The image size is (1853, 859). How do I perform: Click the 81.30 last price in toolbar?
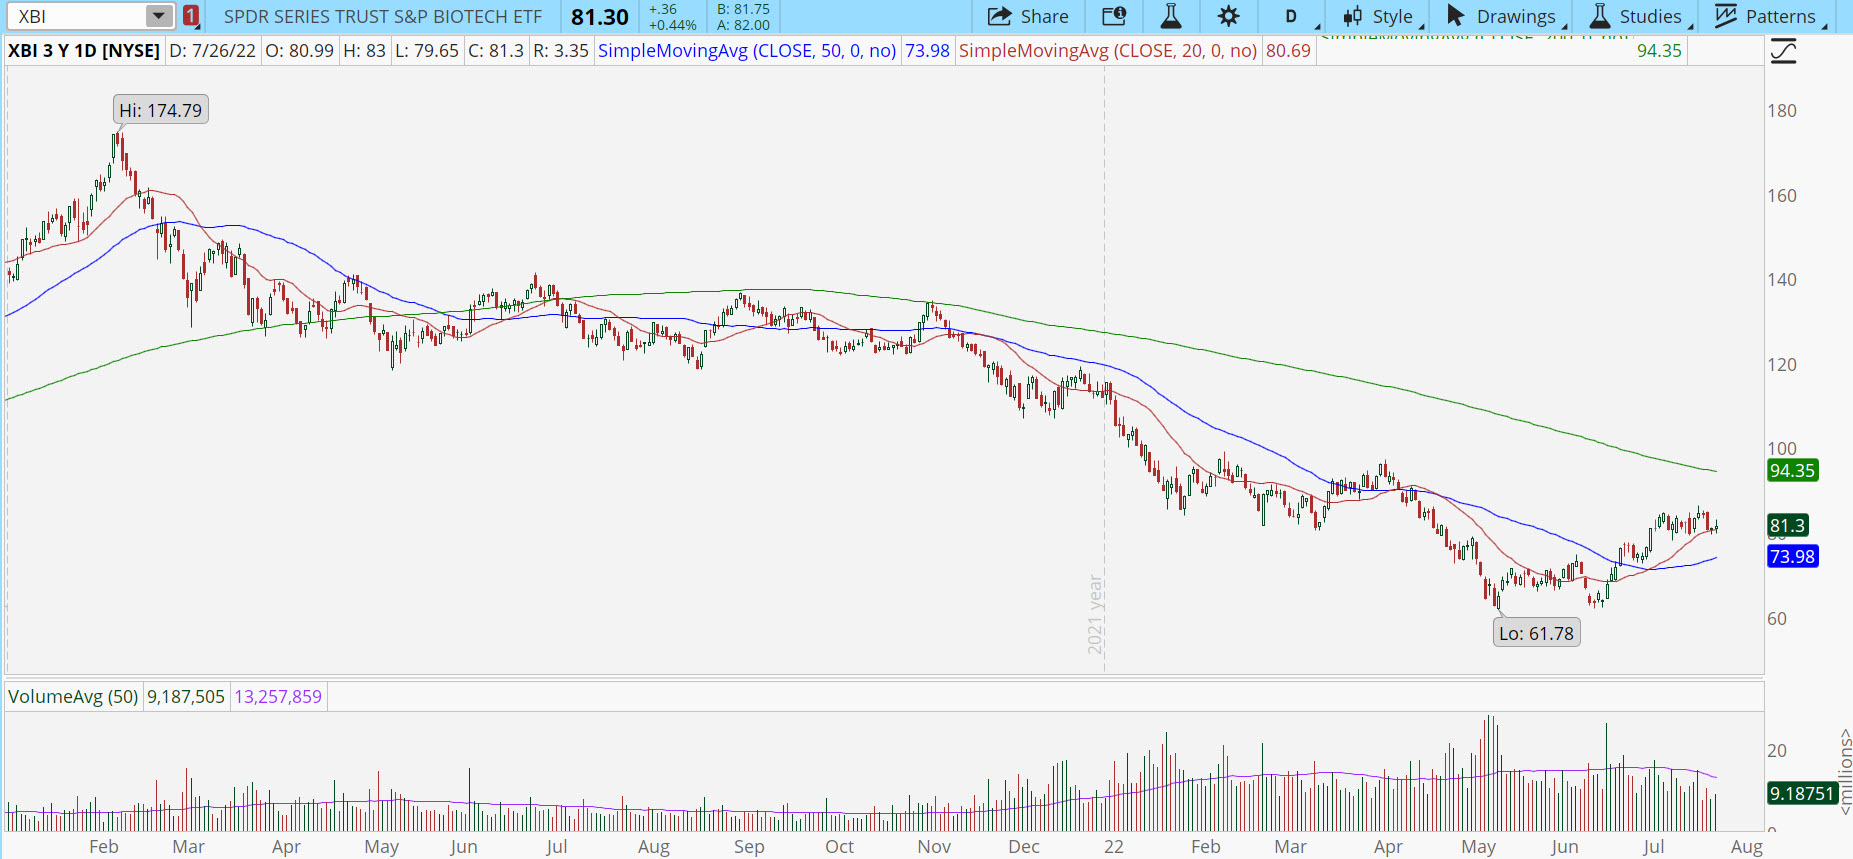point(600,17)
